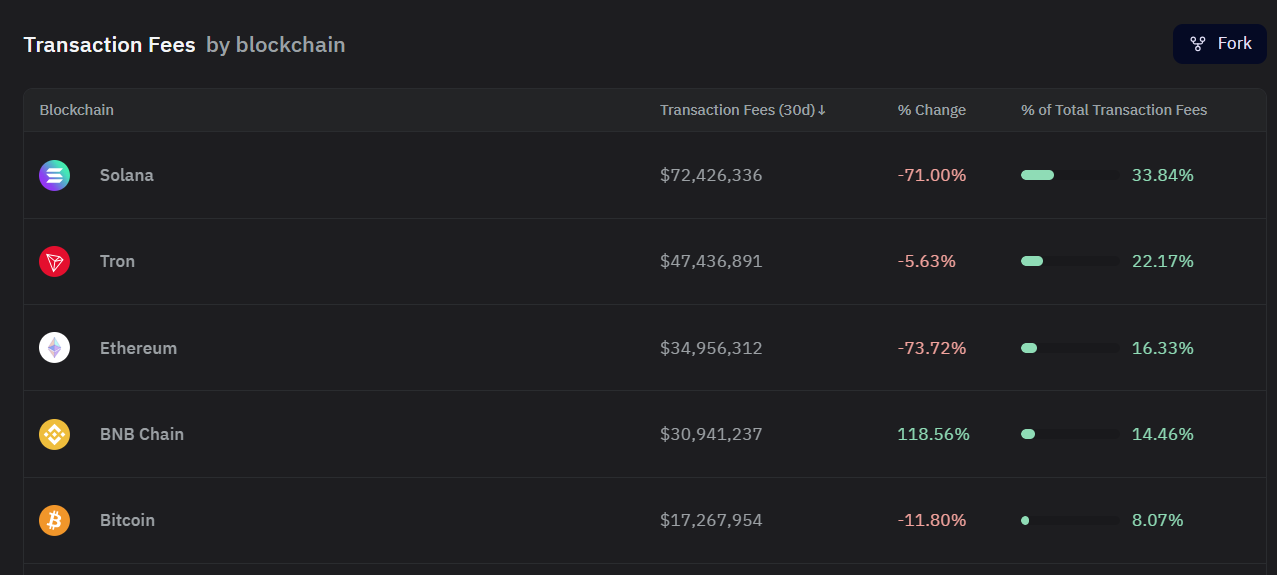Click the 14.46% share value
This screenshot has width=1277, height=575.
(x=1163, y=434)
